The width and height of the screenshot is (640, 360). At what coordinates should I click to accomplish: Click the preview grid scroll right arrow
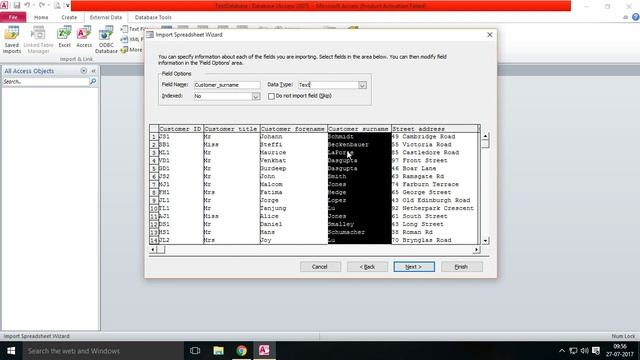(x=476, y=249)
